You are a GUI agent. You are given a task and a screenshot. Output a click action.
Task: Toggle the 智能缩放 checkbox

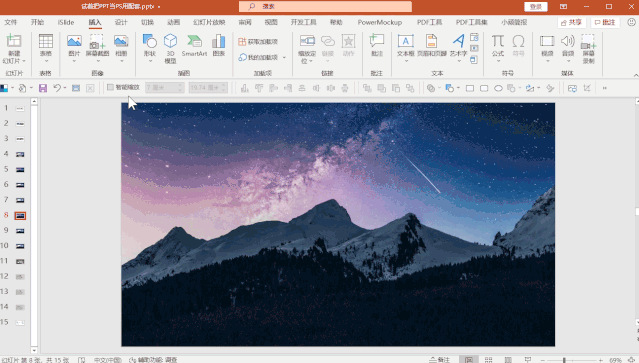(x=110, y=87)
